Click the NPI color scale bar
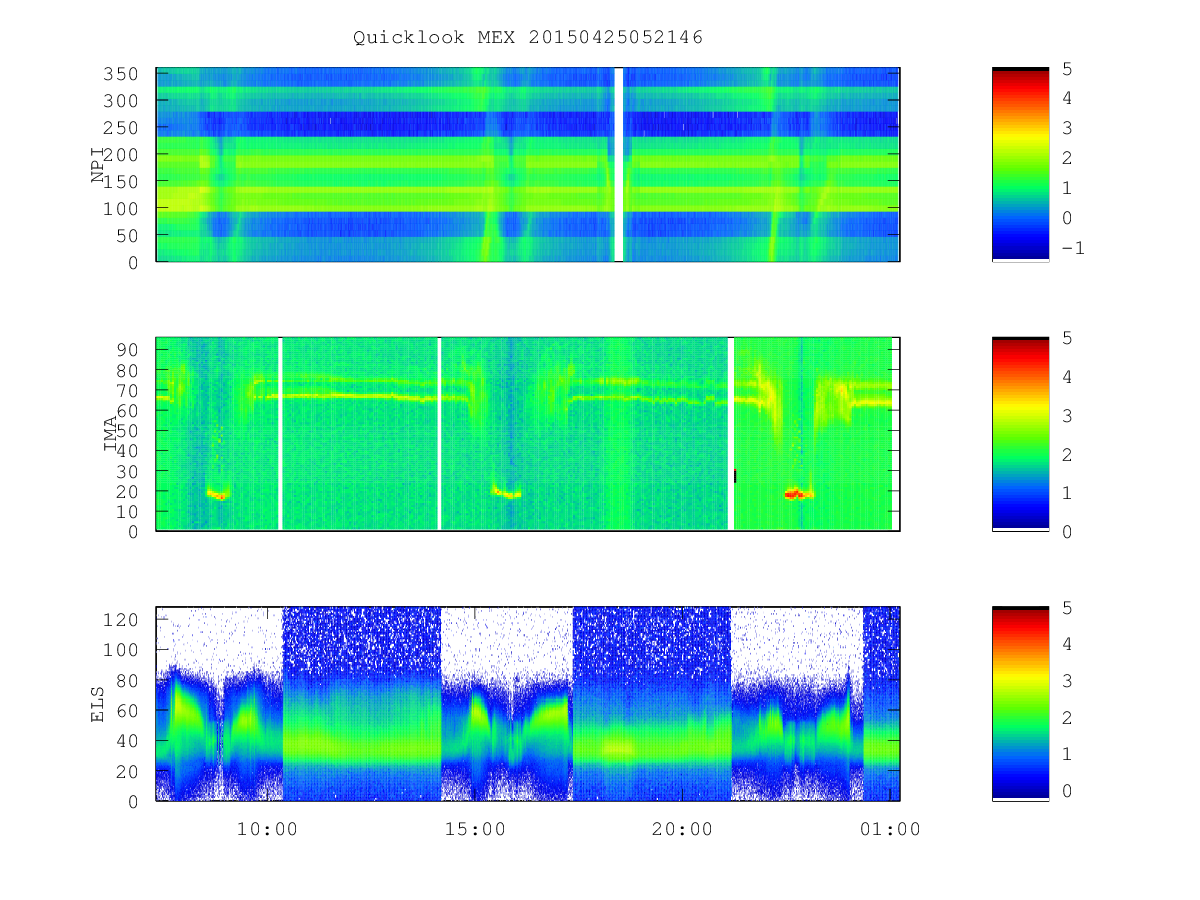 coord(1020,164)
